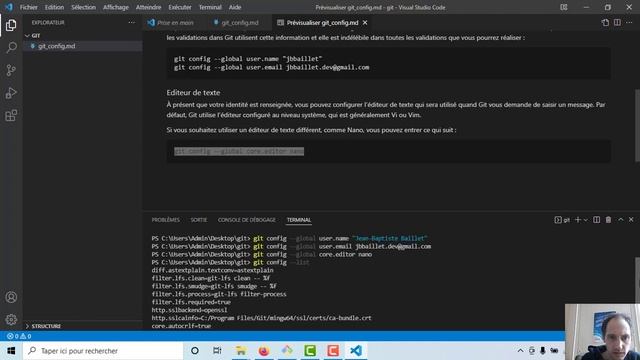Open the Terminal menu
The height and width of the screenshot is (360, 640).
coord(210,7)
